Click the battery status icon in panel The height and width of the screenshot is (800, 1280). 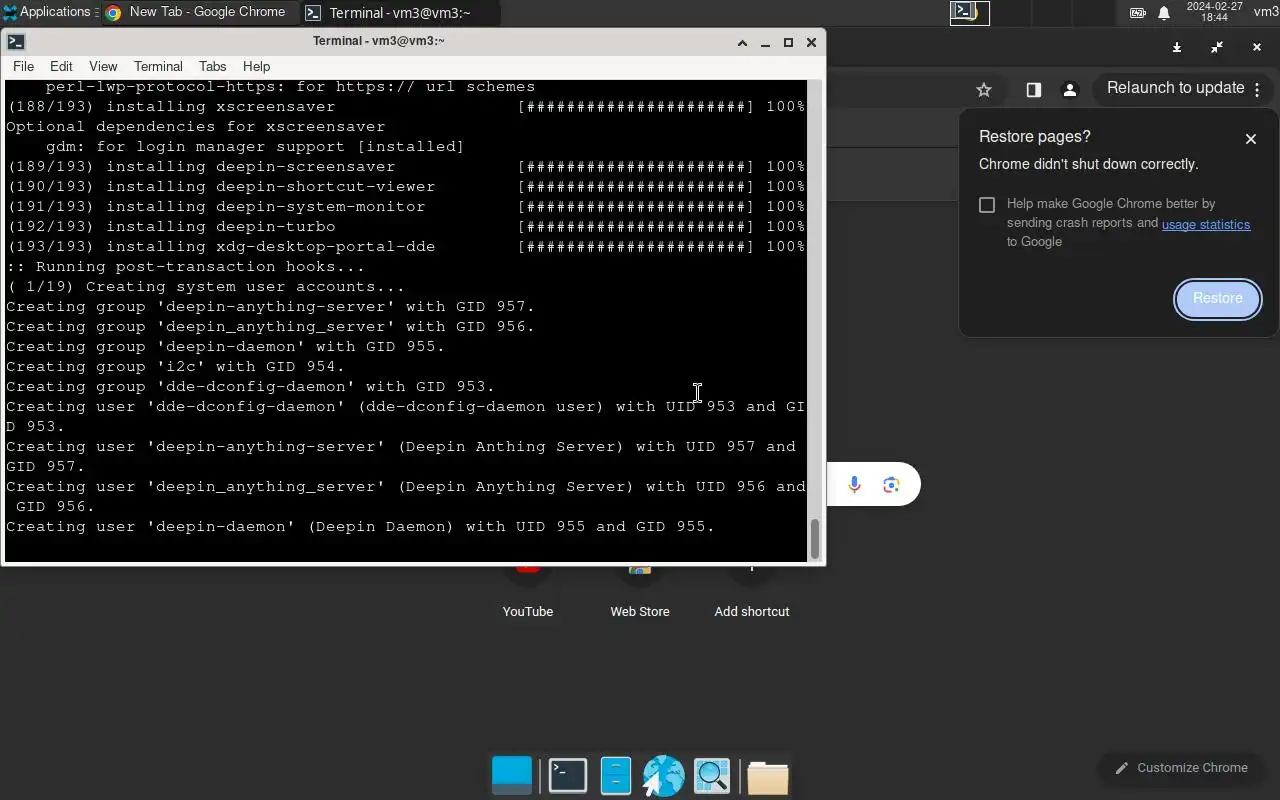[x=1138, y=12]
